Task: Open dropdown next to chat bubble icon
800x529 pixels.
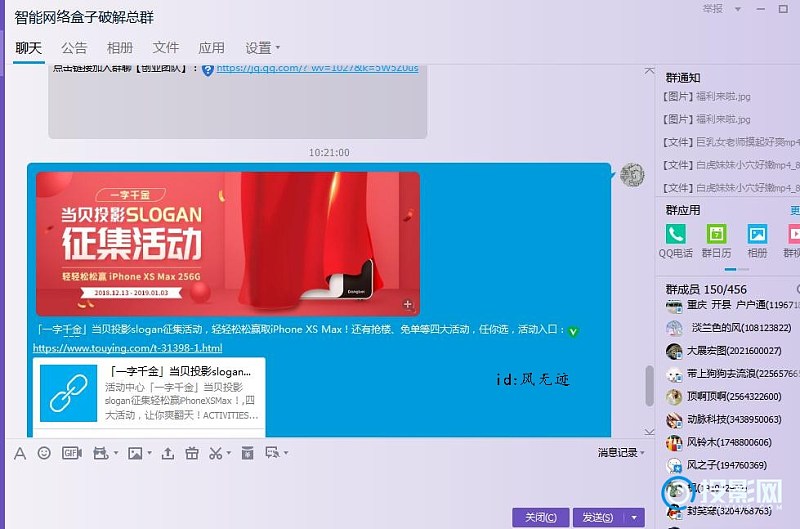Action: tap(286, 453)
